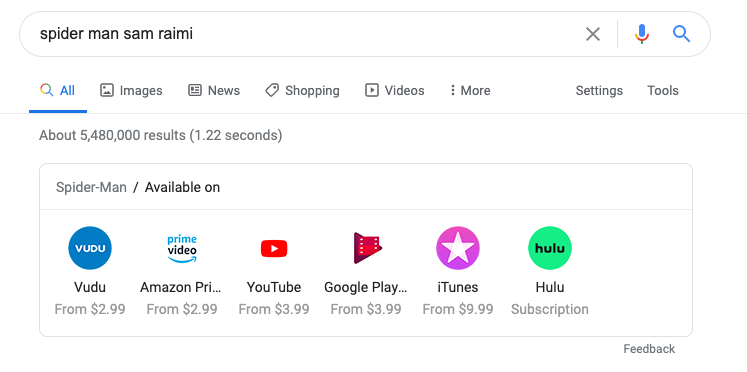Click the Vudu logo icon
The width and height of the screenshot is (747, 372).
90,248
